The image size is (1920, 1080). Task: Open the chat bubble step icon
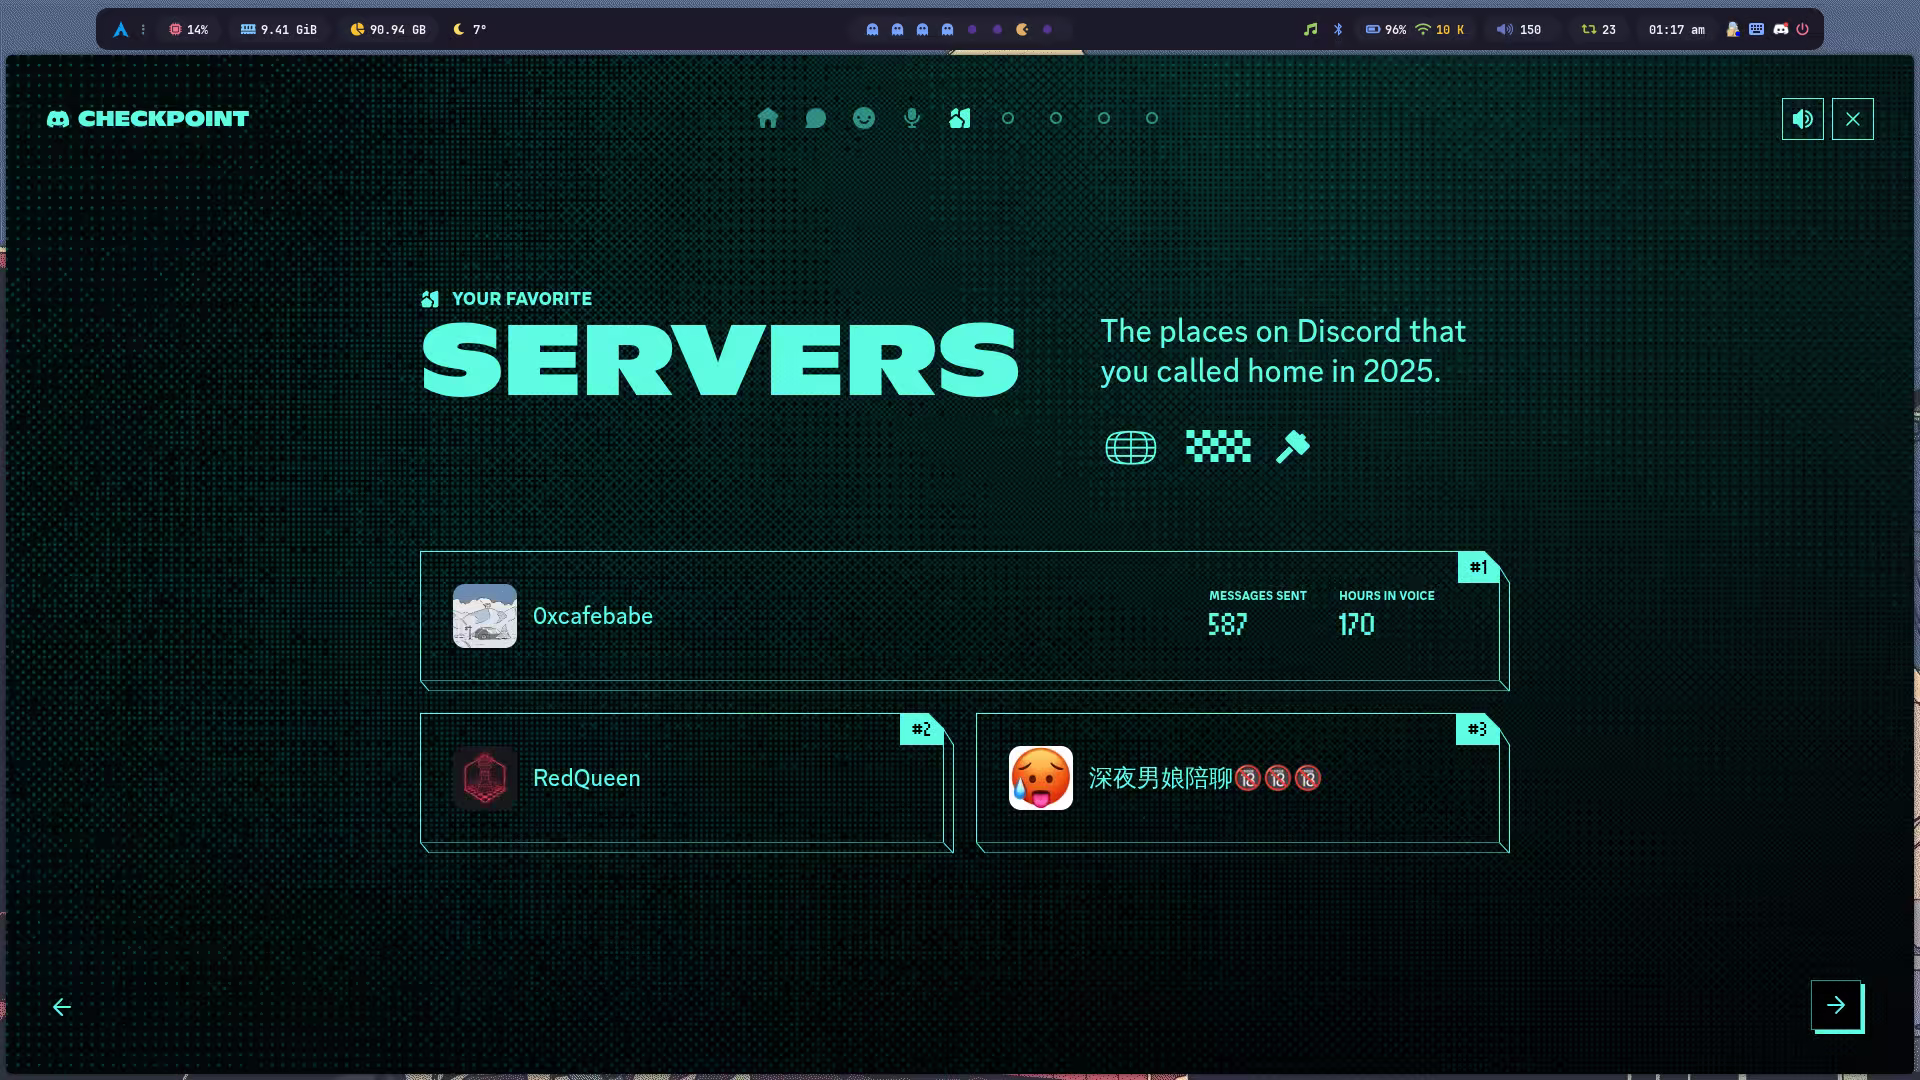coord(816,118)
